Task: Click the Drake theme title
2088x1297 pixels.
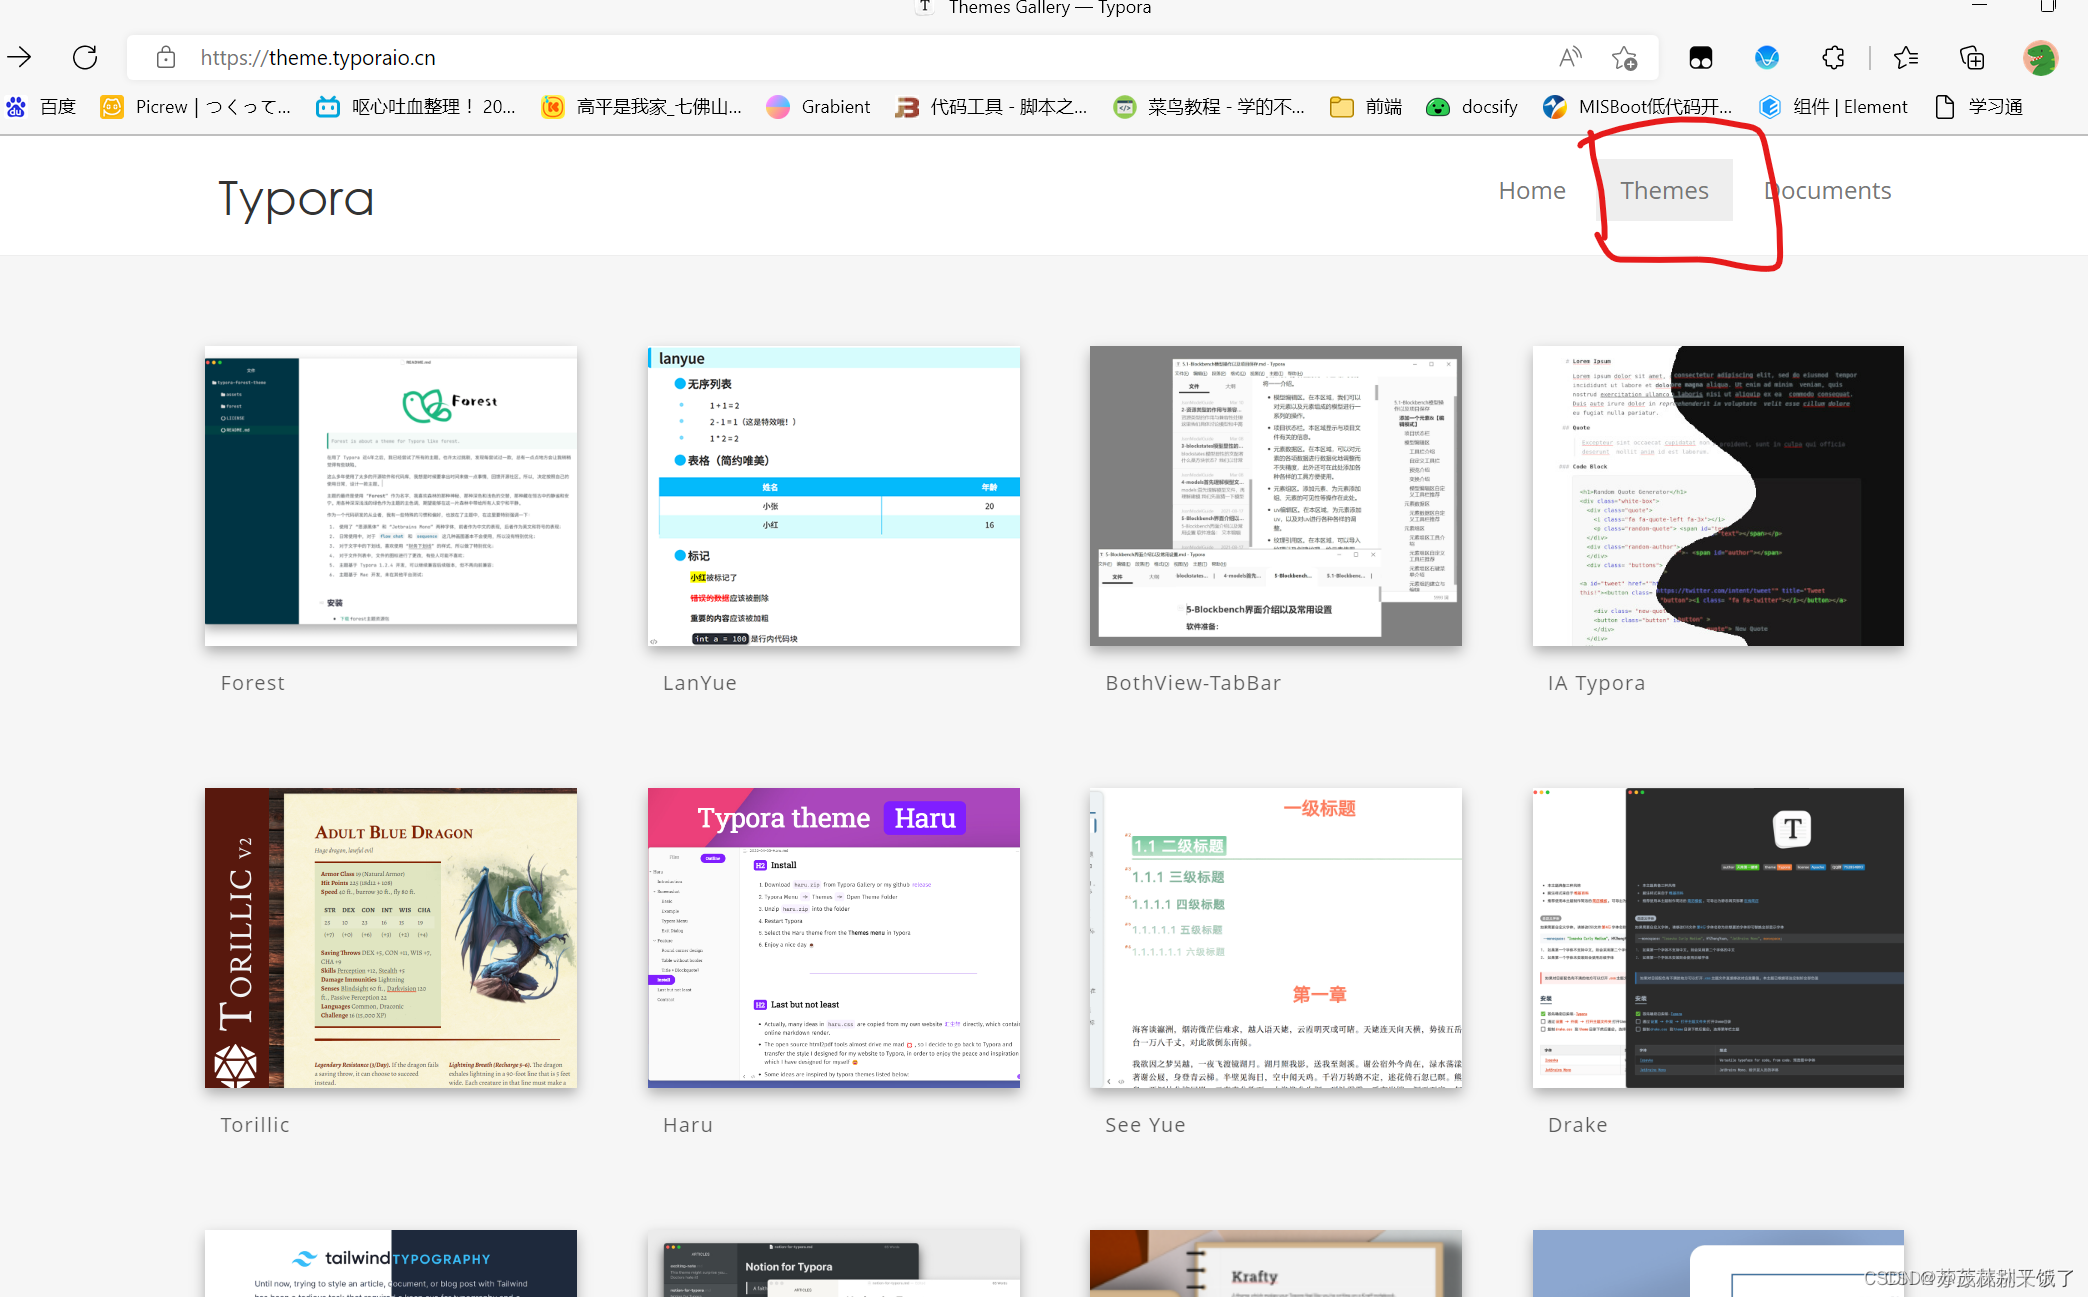Action: [x=1578, y=1125]
